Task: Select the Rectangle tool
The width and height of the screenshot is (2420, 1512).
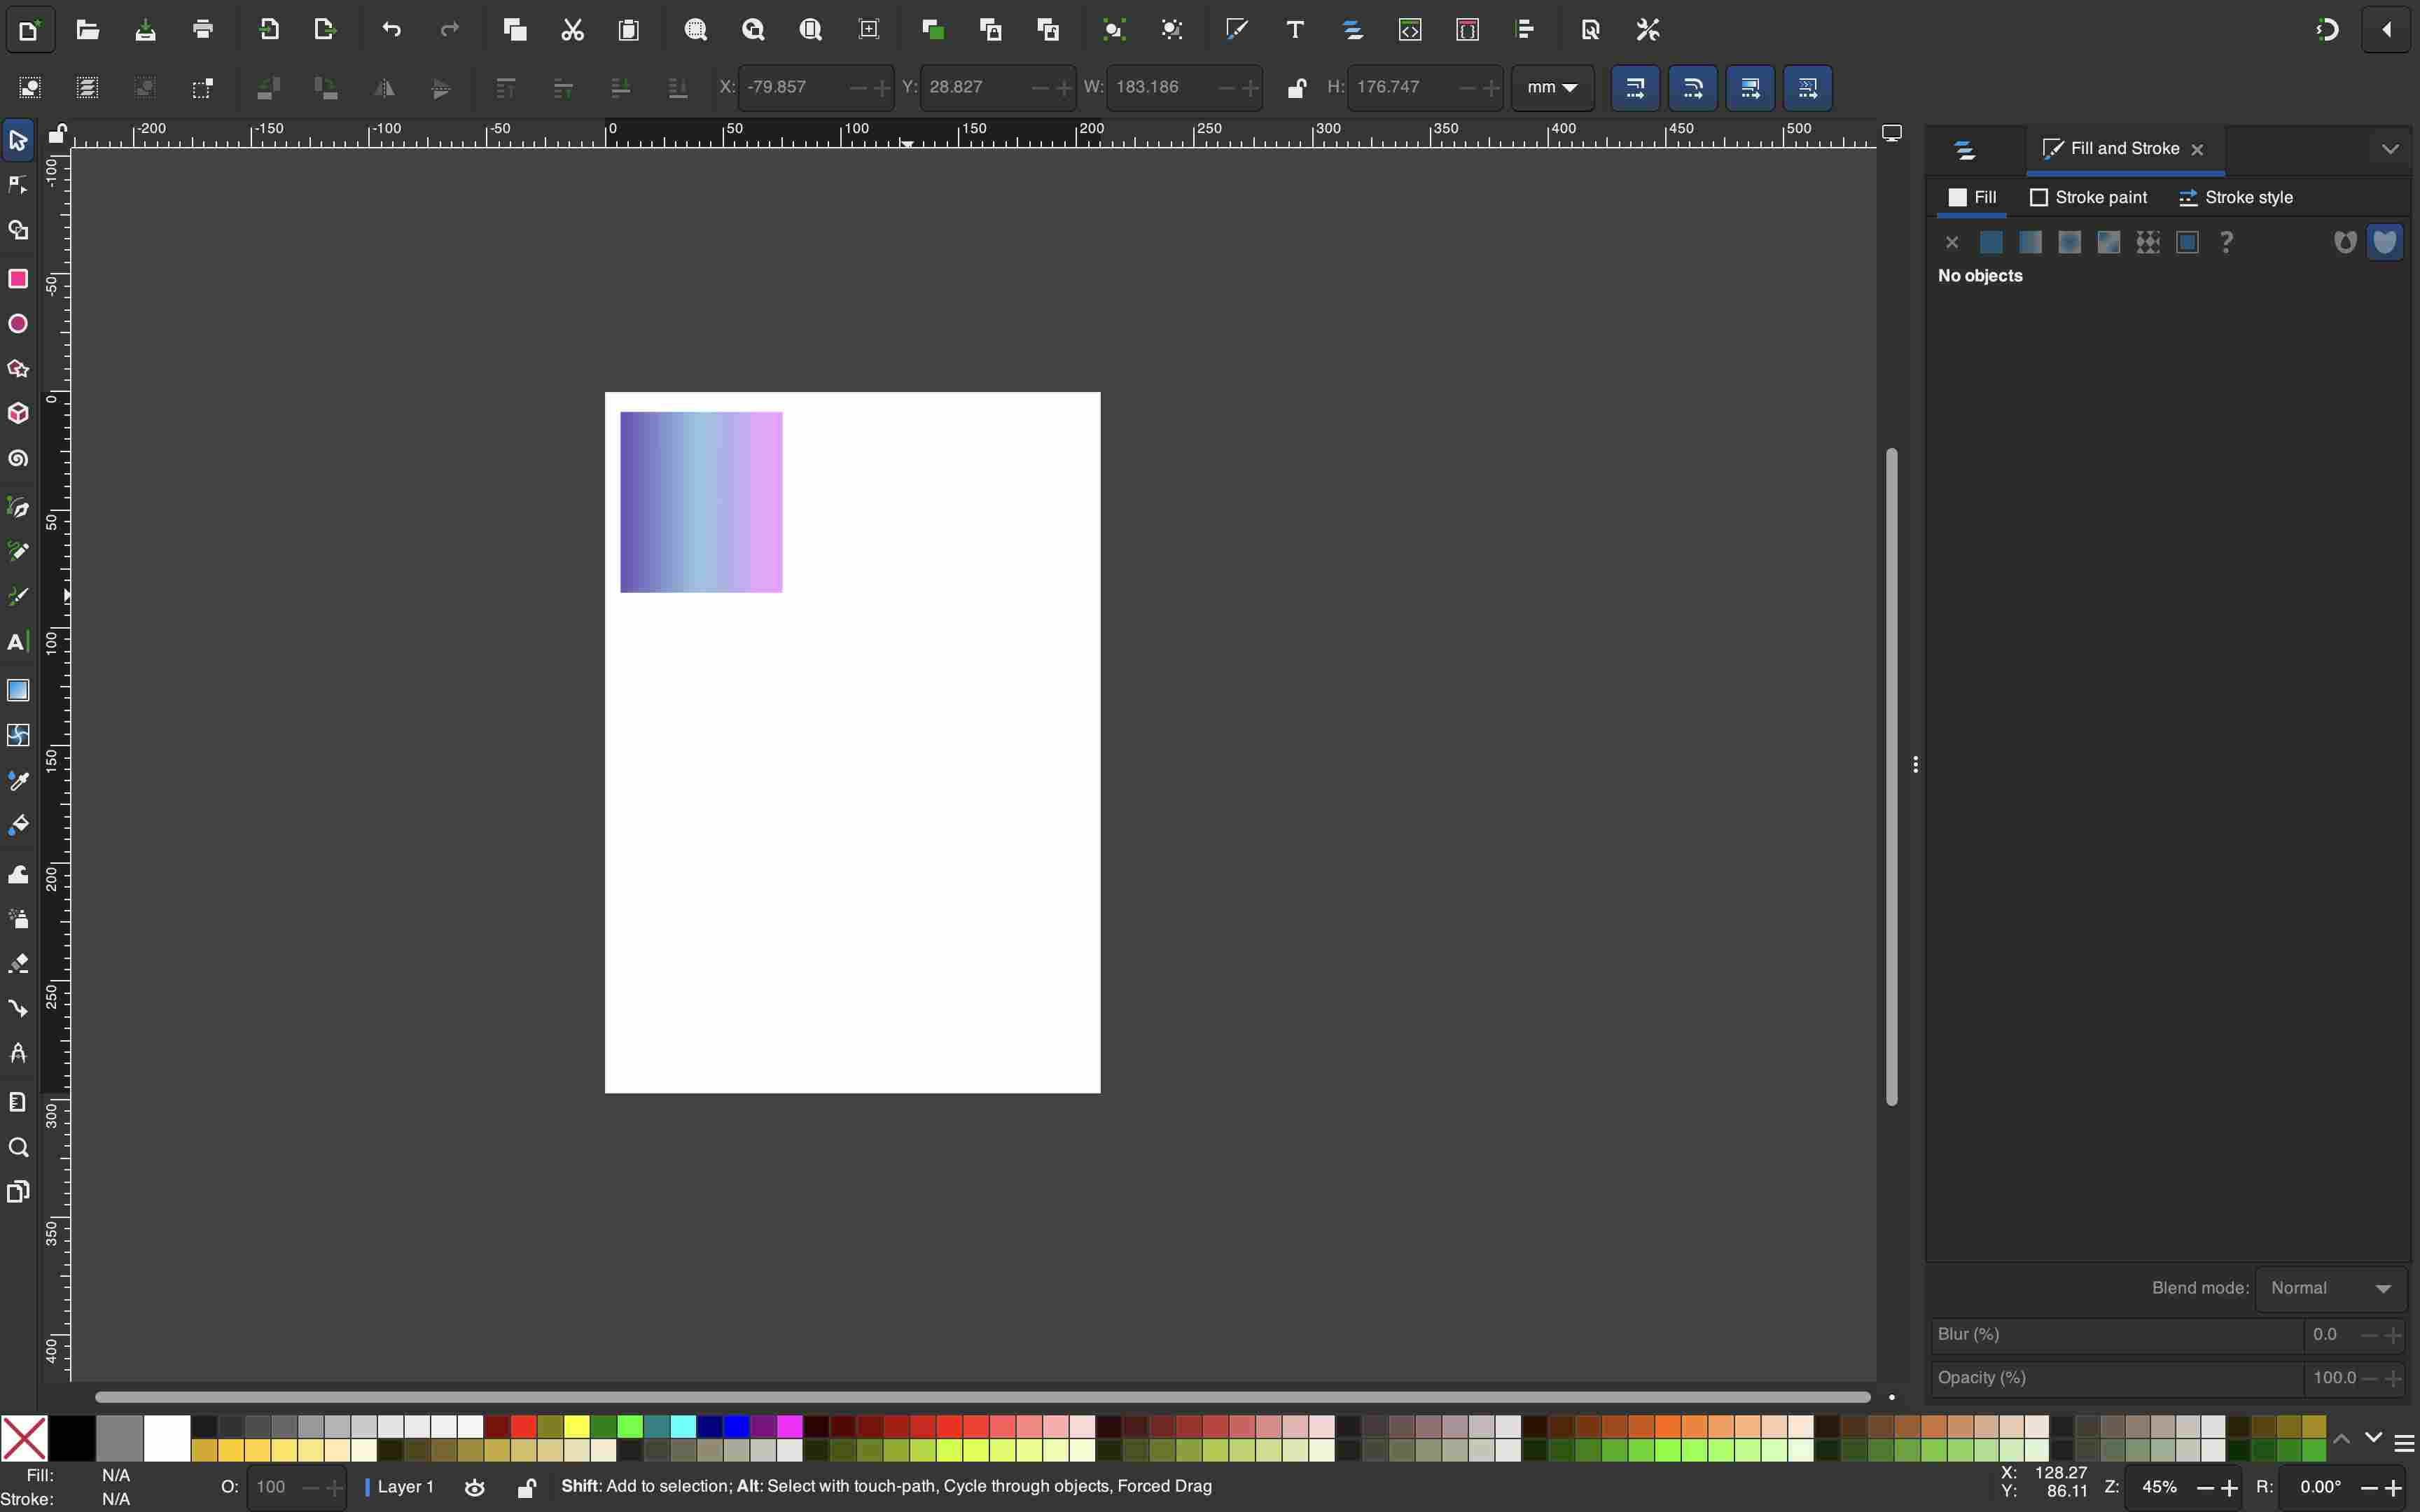Action: tap(18, 278)
